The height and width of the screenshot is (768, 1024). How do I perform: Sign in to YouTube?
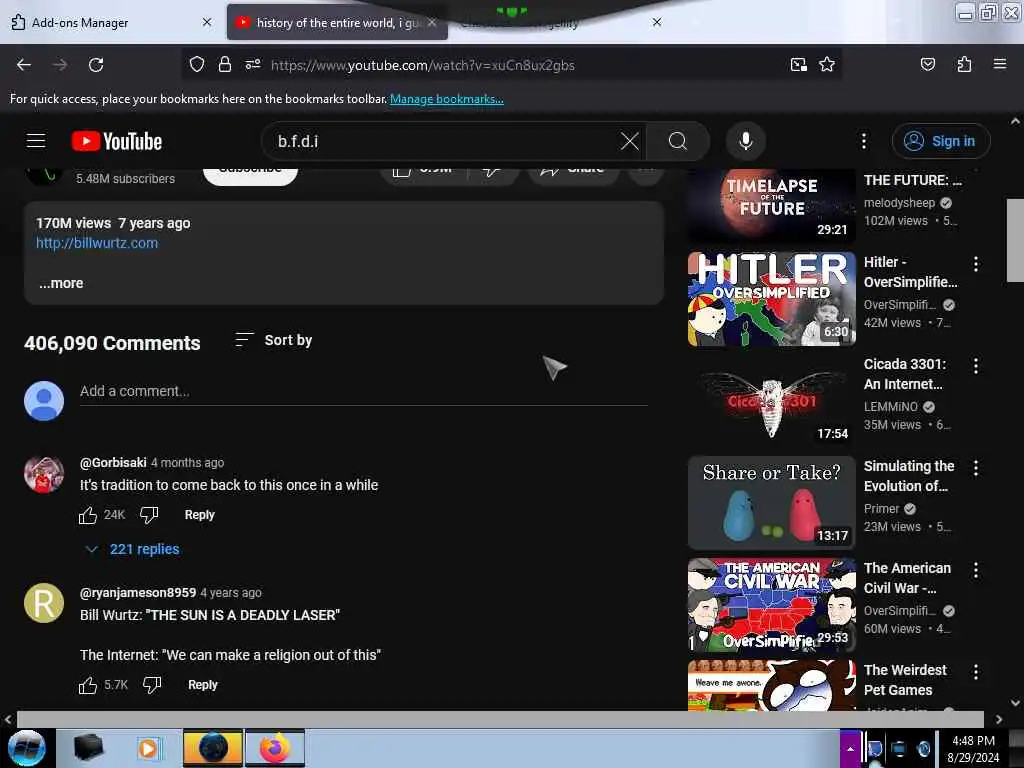pyautogui.click(x=941, y=141)
